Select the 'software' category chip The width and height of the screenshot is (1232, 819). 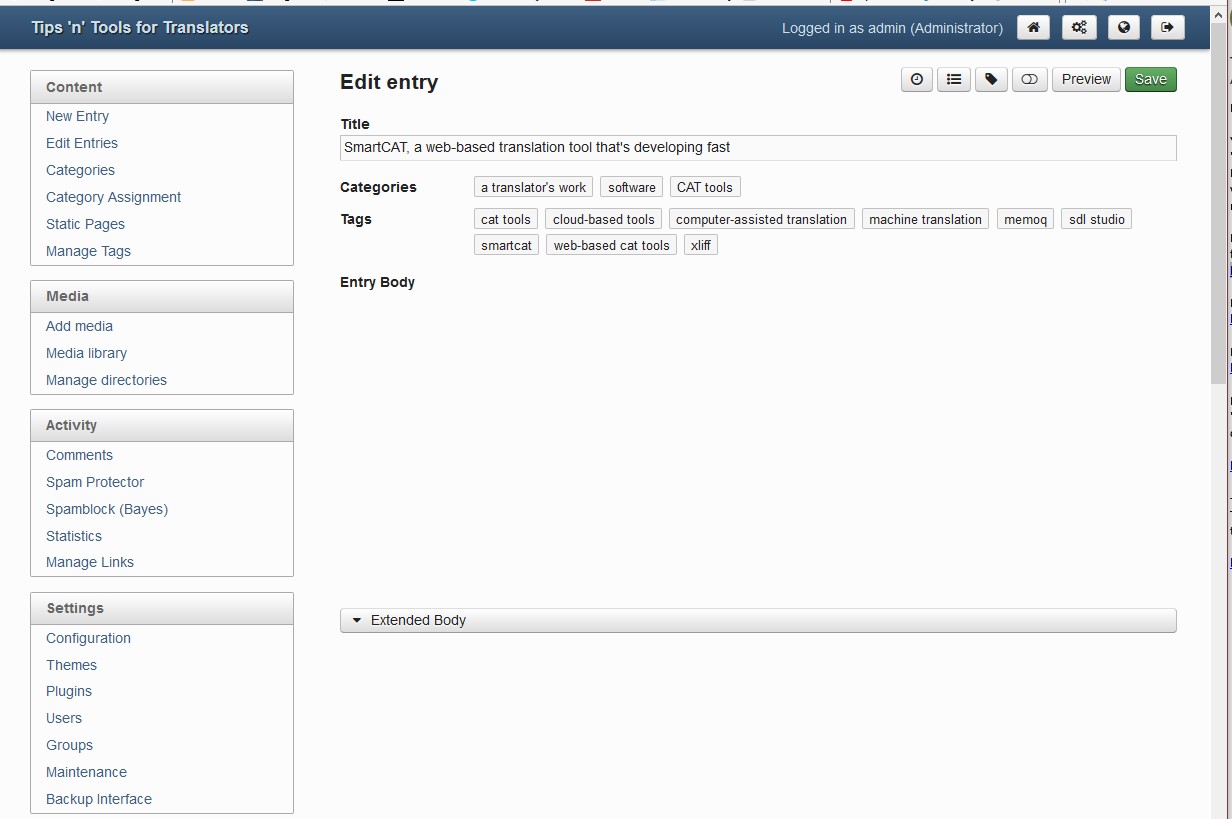631,186
